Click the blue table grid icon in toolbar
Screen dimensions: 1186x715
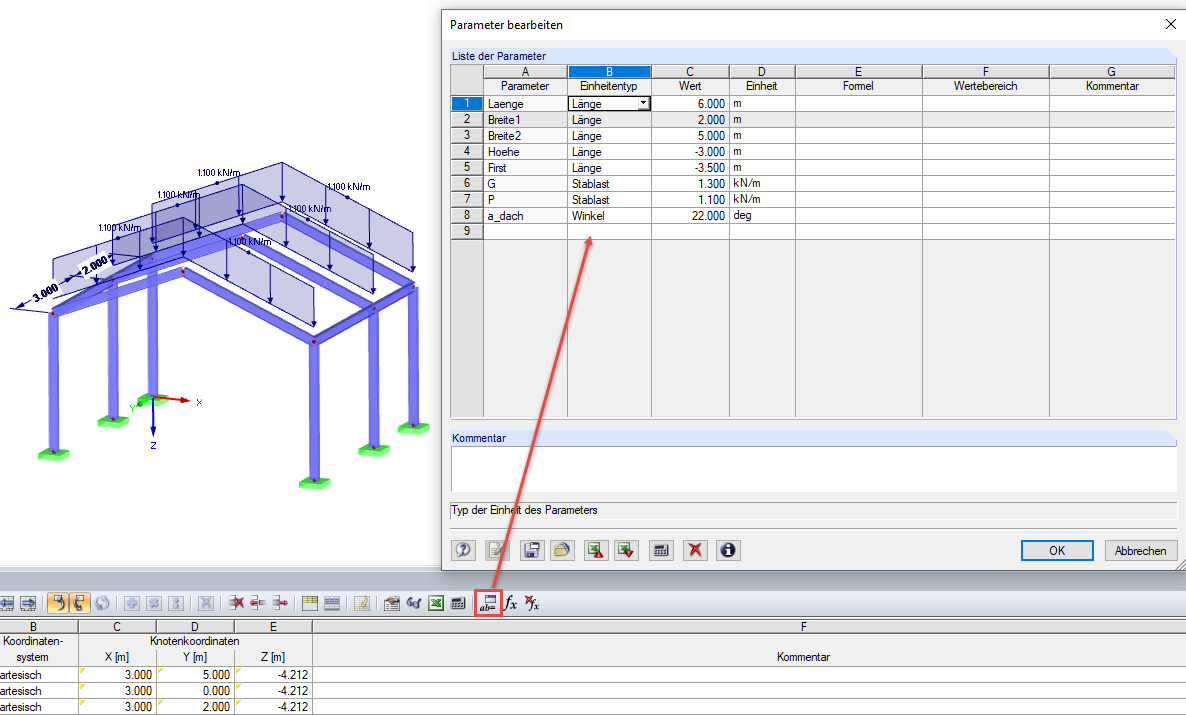331,603
